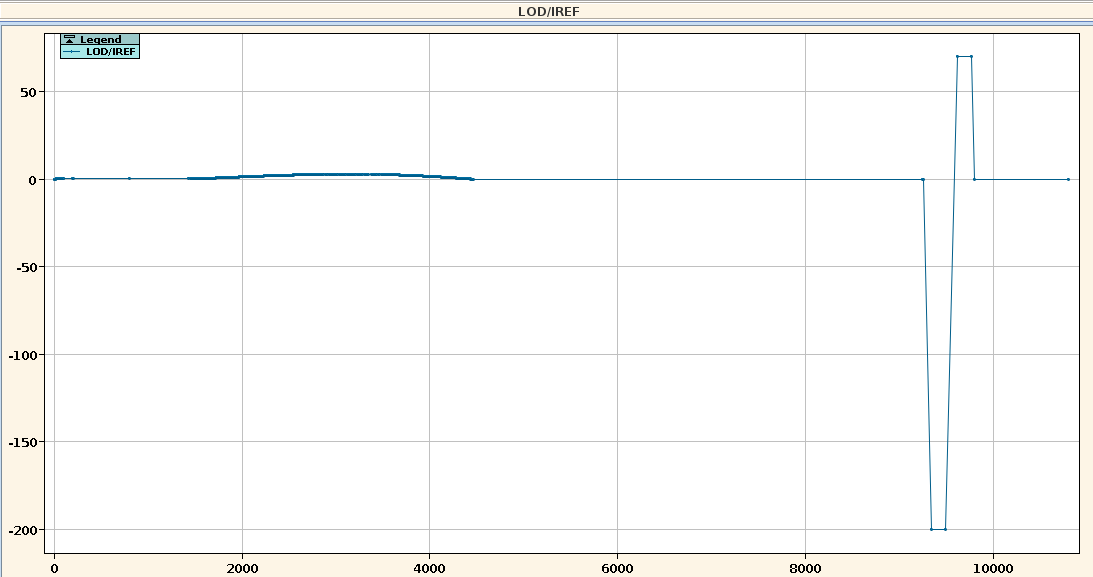Viewport: 1093px width, 577px height.
Task: Click the LOD/IREF line sample in the legend
Action: [x=71, y=51]
